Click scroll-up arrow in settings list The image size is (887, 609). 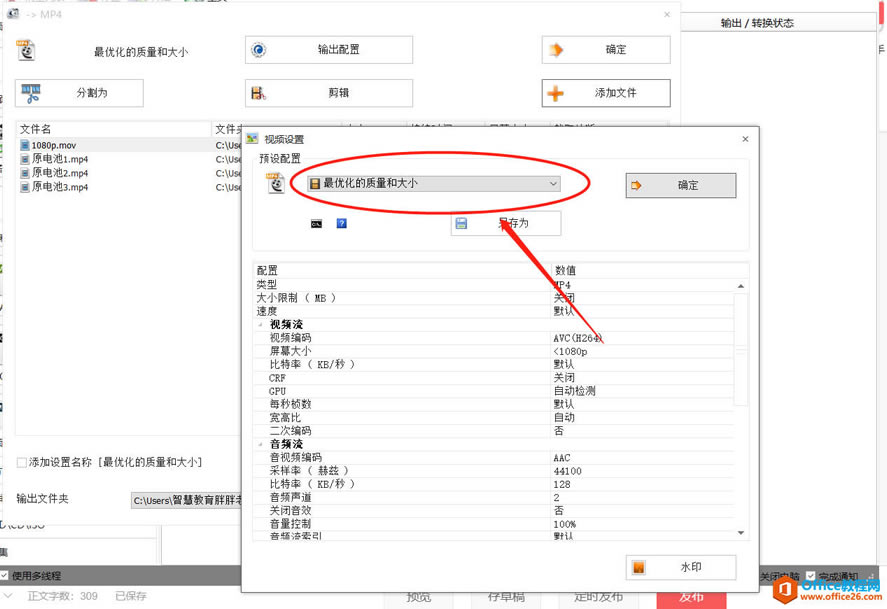point(741,287)
